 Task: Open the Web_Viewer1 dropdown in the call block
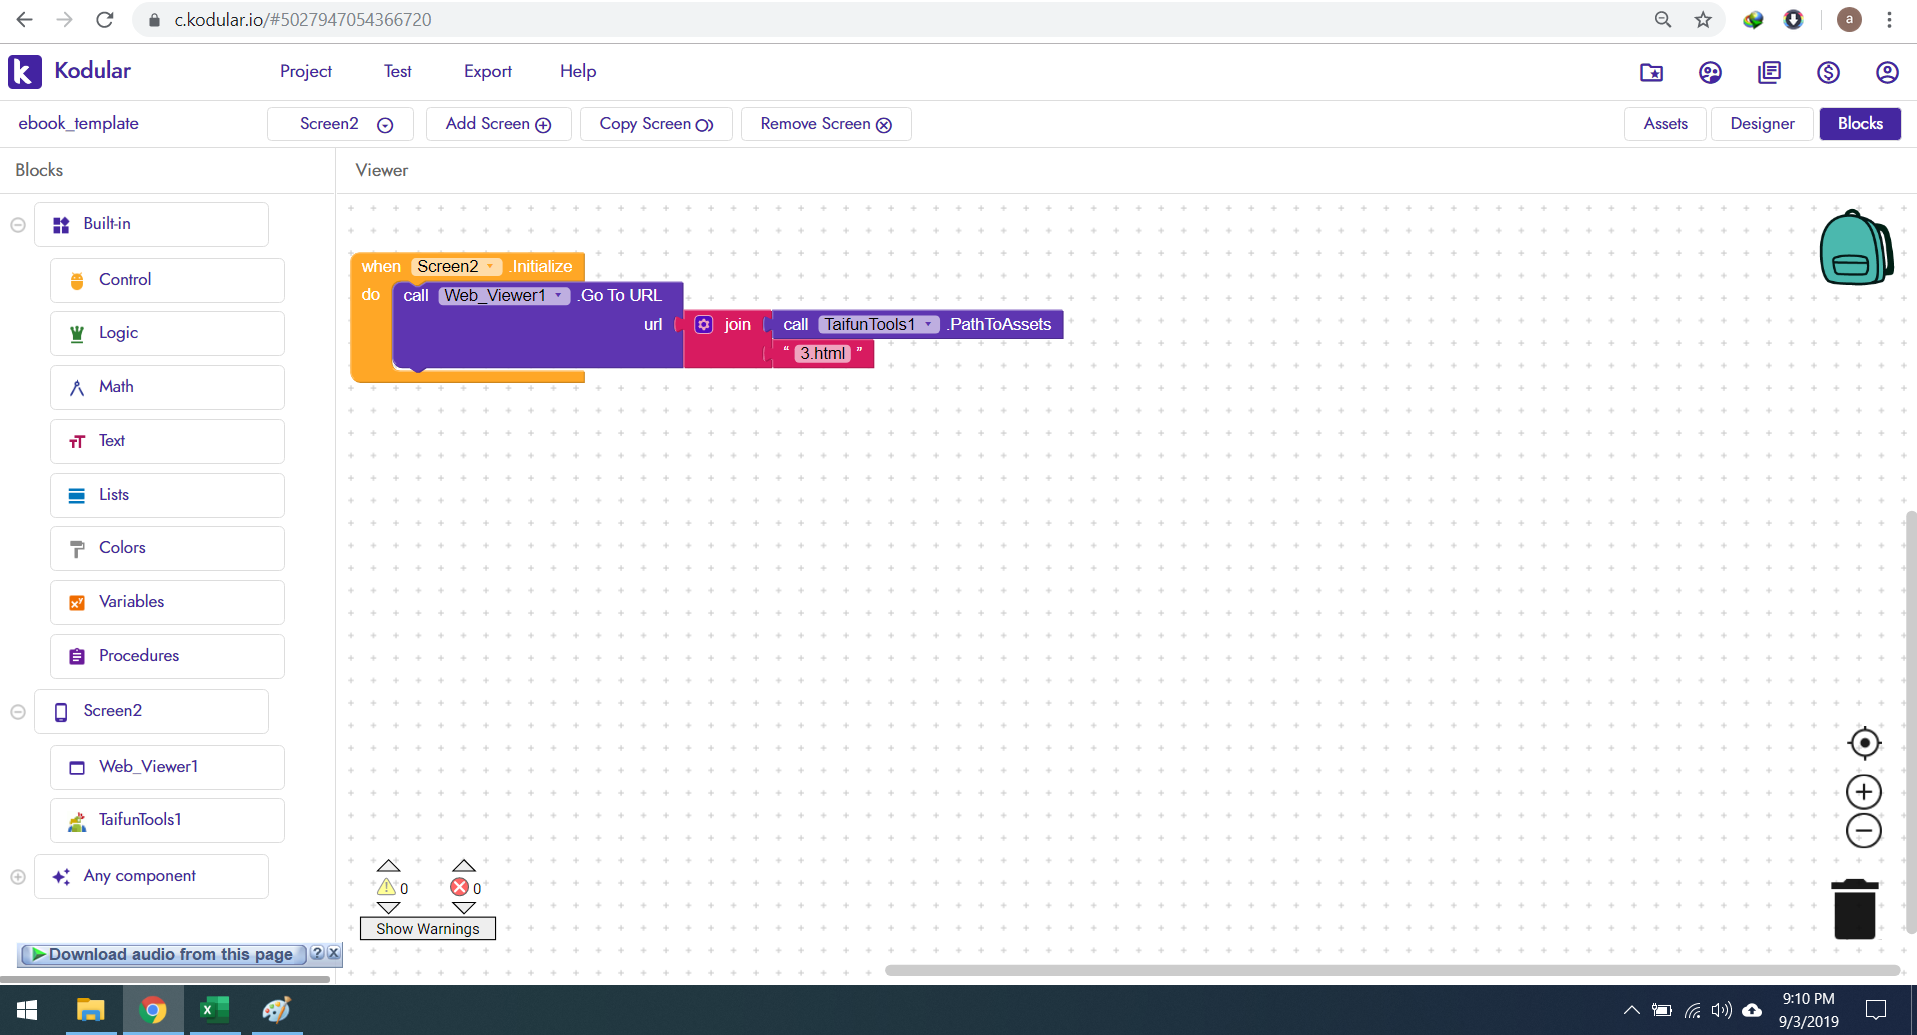pyautogui.click(x=557, y=295)
